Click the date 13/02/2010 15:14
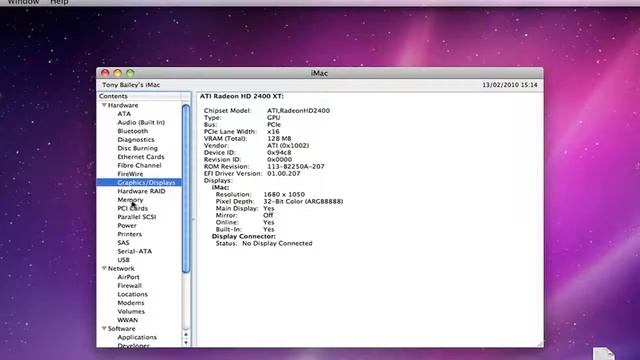The width and height of the screenshot is (640, 360). pyautogui.click(x=510, y=85)
